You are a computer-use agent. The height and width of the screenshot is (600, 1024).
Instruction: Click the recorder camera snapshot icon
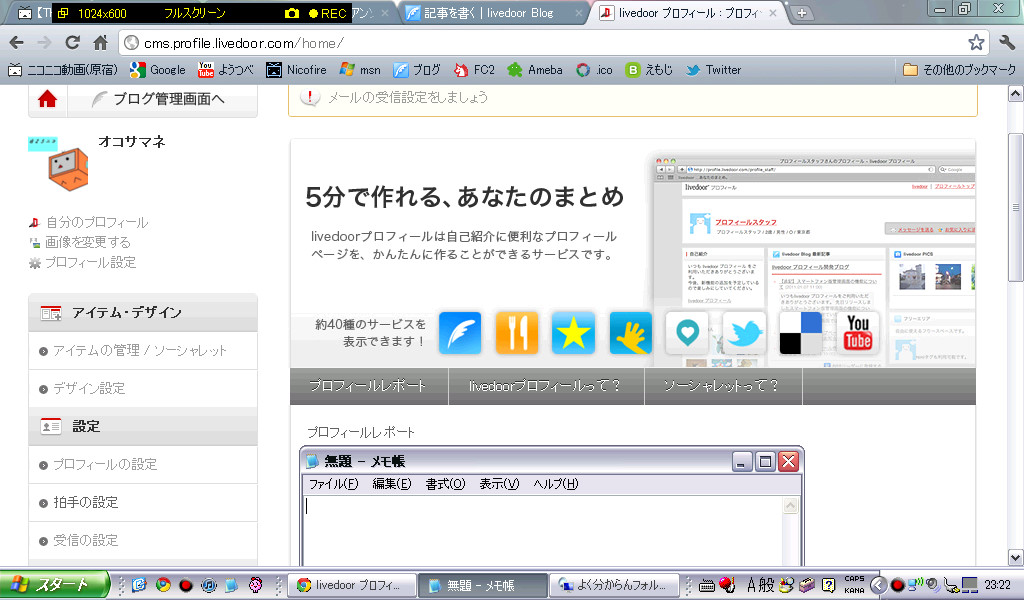click(x=292, y=13)
